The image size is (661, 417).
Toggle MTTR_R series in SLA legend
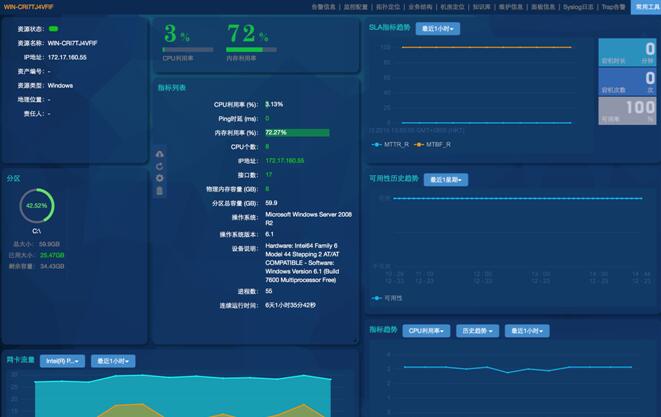point(390,144)
